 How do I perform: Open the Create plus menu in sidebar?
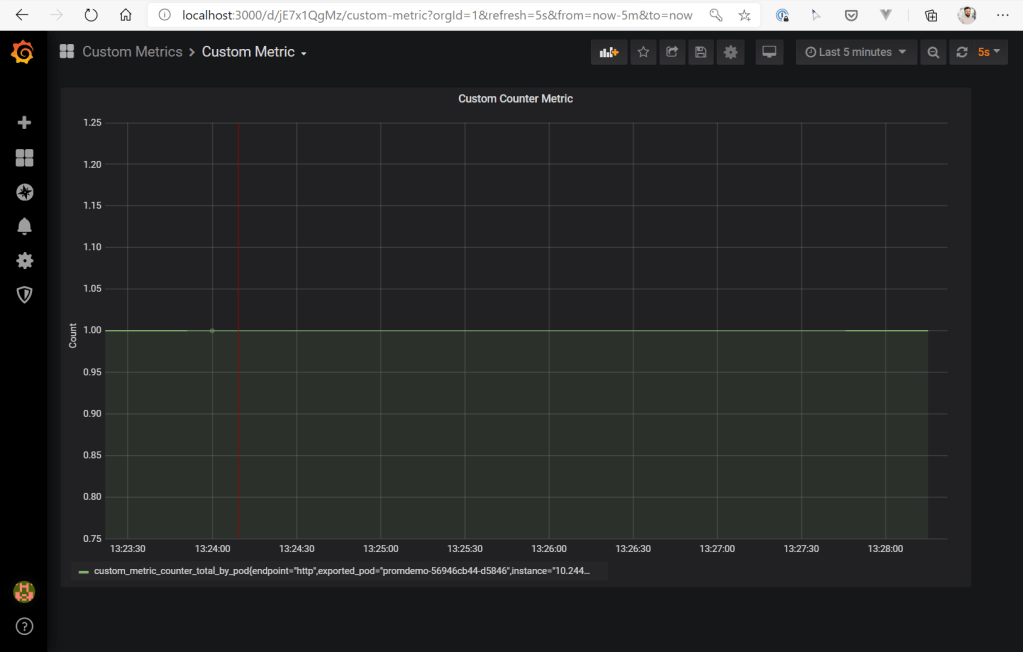[x=25, y=122]
